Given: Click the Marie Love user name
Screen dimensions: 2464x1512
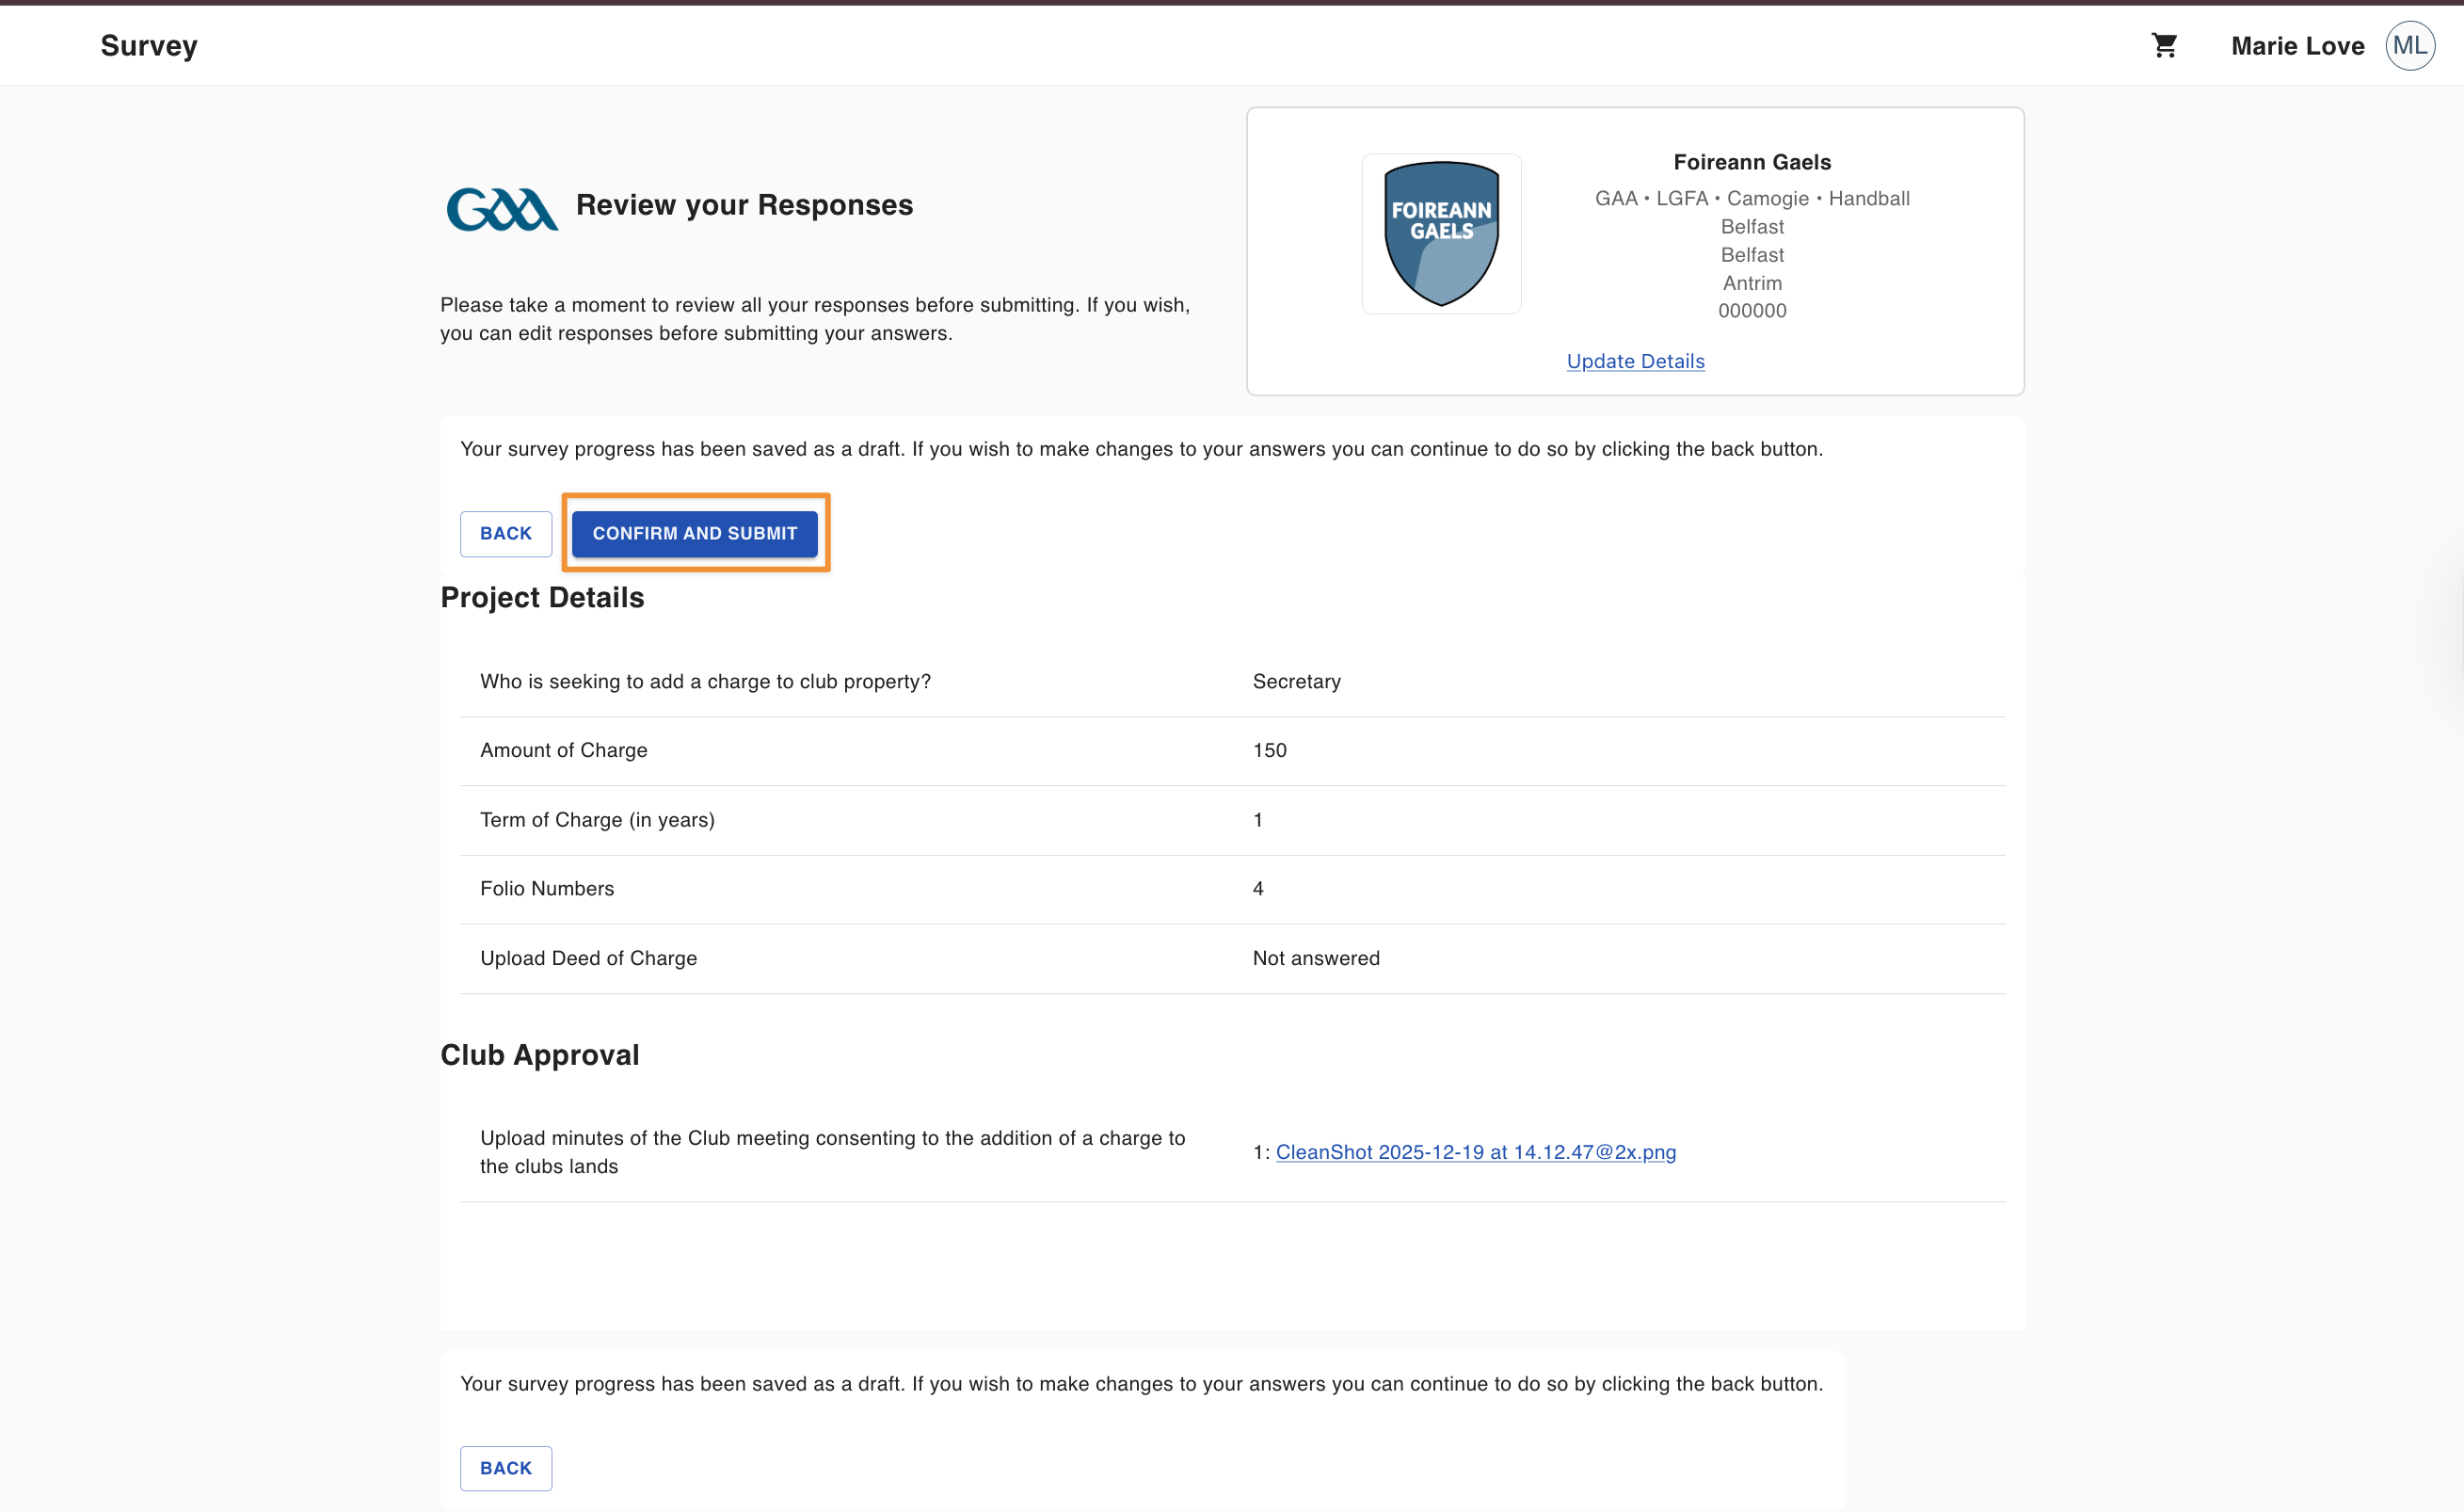Looking at the screenshot, I should (x=2297, y=46).
